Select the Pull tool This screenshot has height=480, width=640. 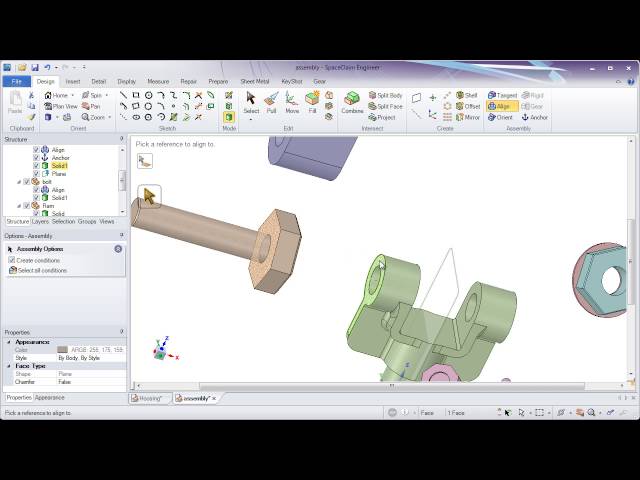pos(271,103)
